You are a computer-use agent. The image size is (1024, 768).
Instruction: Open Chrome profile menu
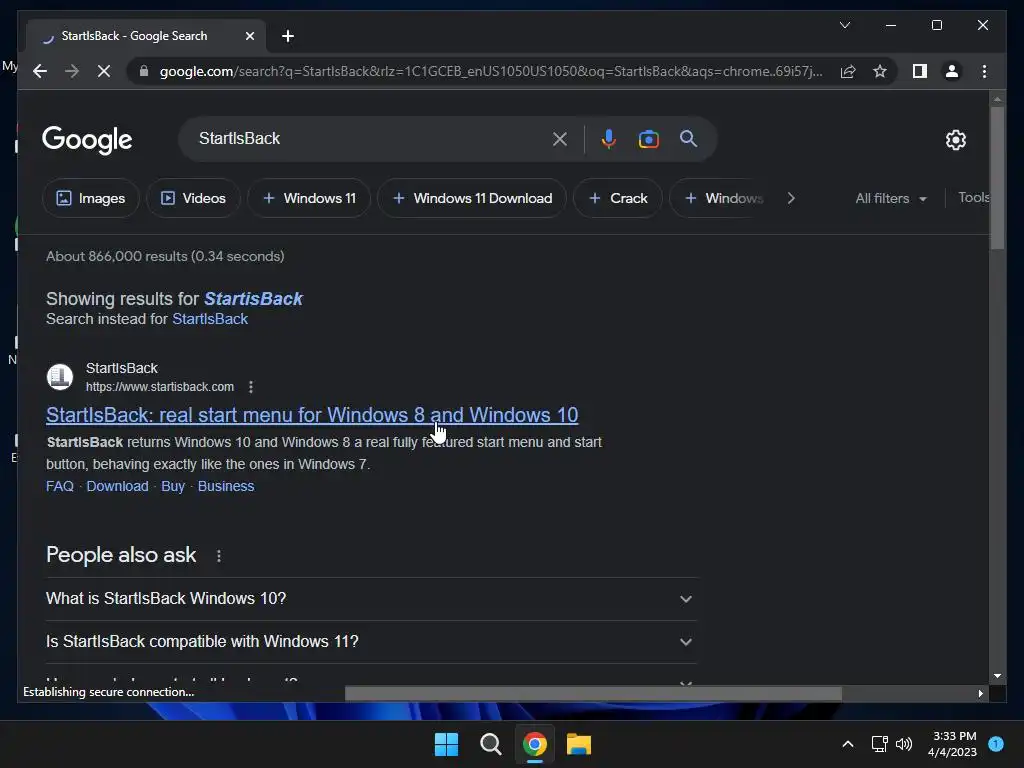point(952,71)
